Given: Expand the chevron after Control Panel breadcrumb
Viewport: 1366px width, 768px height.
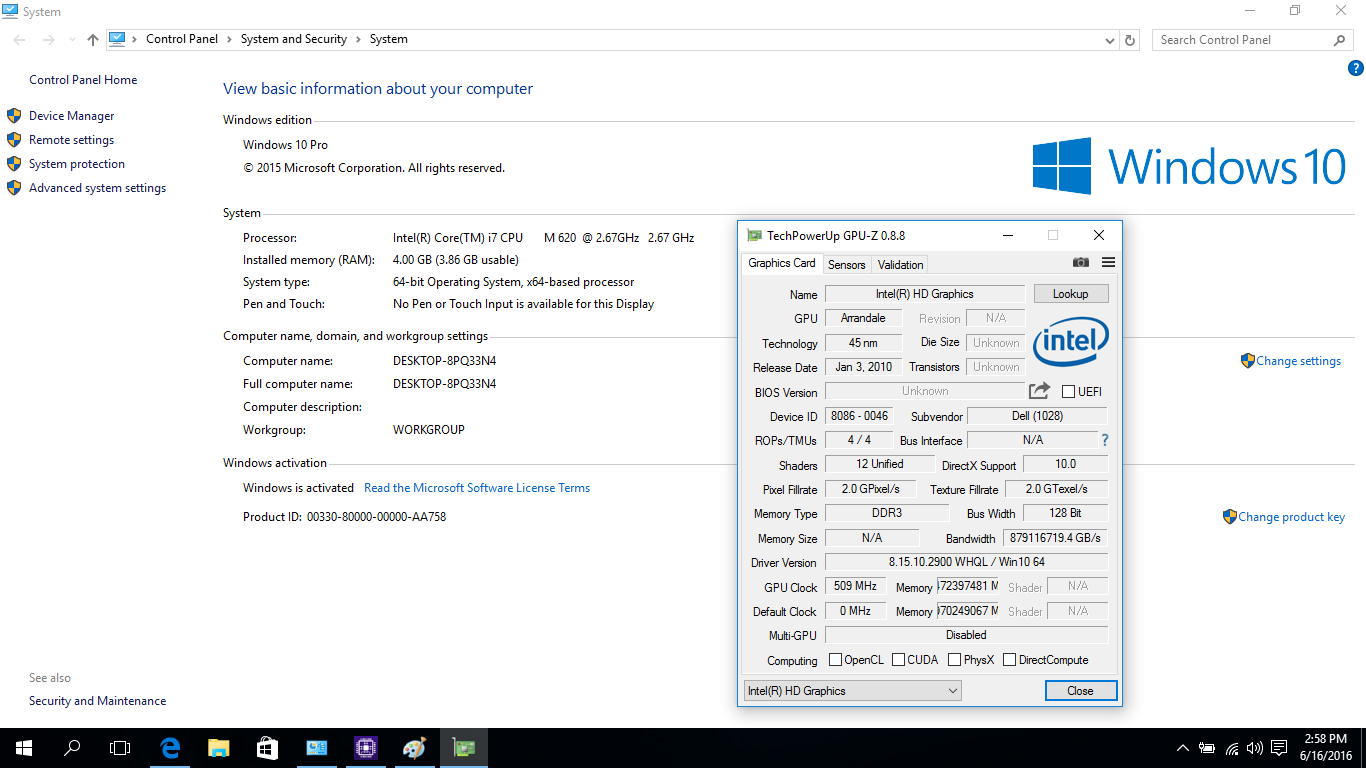Looking at the screenshot, I should point(229,40).
